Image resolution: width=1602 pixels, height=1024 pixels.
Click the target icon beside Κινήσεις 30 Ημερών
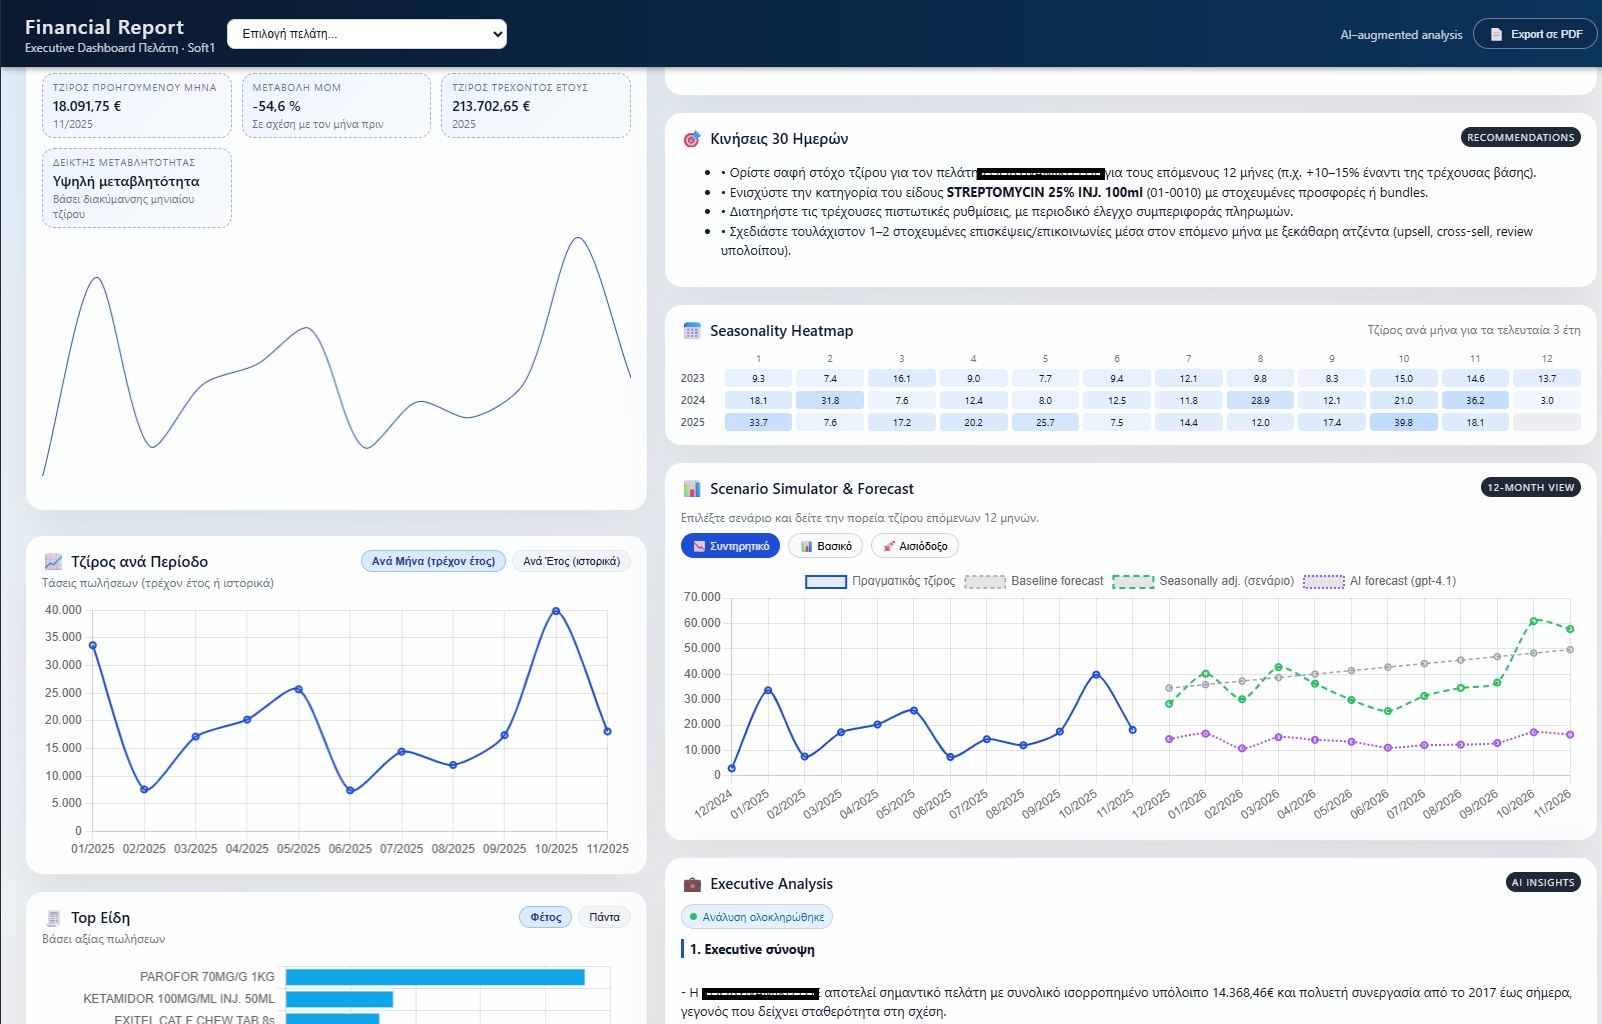pyautogui.click(x=691, y=139)
